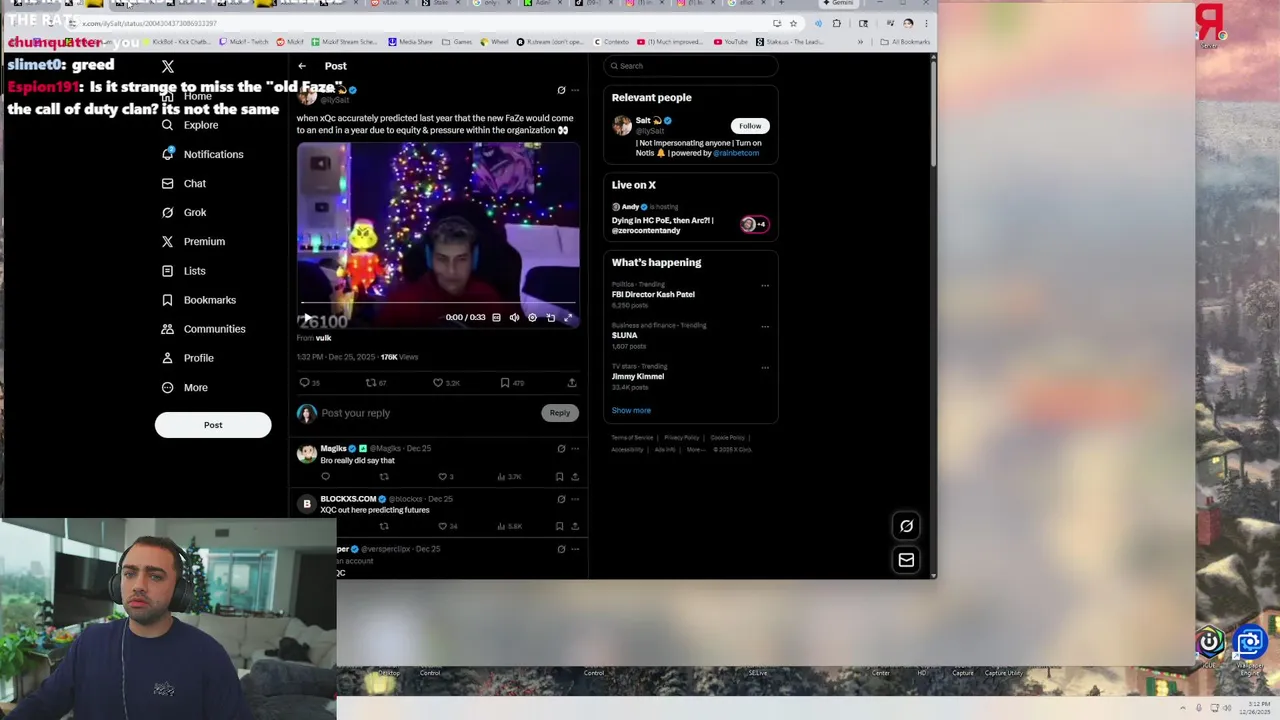This screenshot has width=1280, height=720.
Task: Click the Search box on X
Action: click(x=690, y=66)
